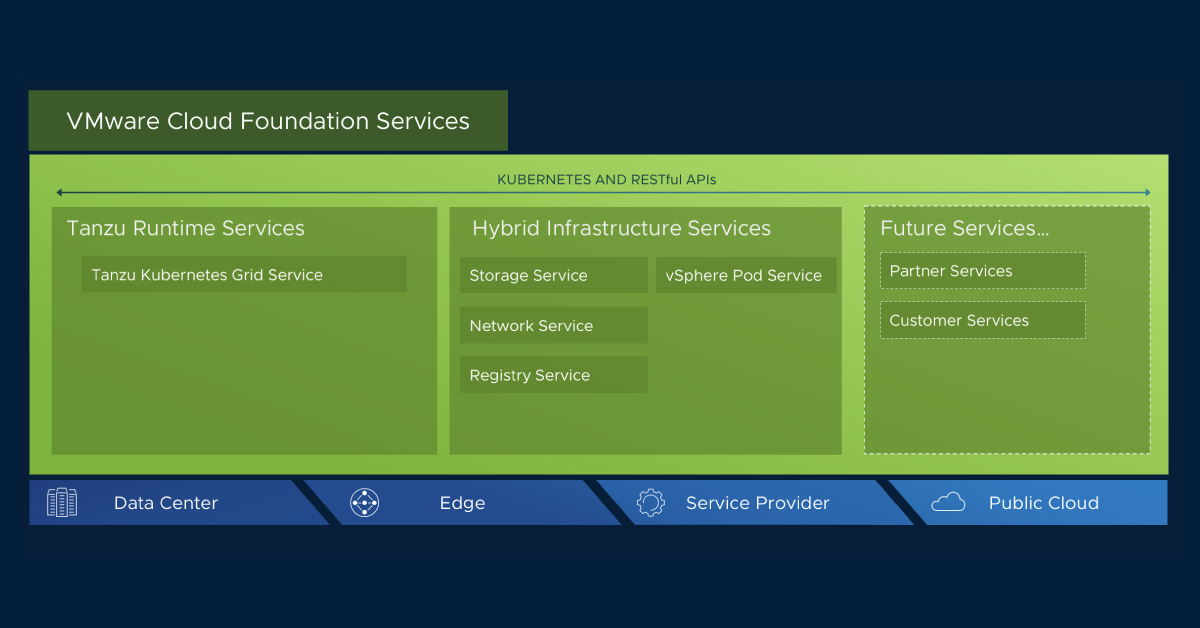Click the Data Center building icon
1200x628 pixels.
[62, 503]
